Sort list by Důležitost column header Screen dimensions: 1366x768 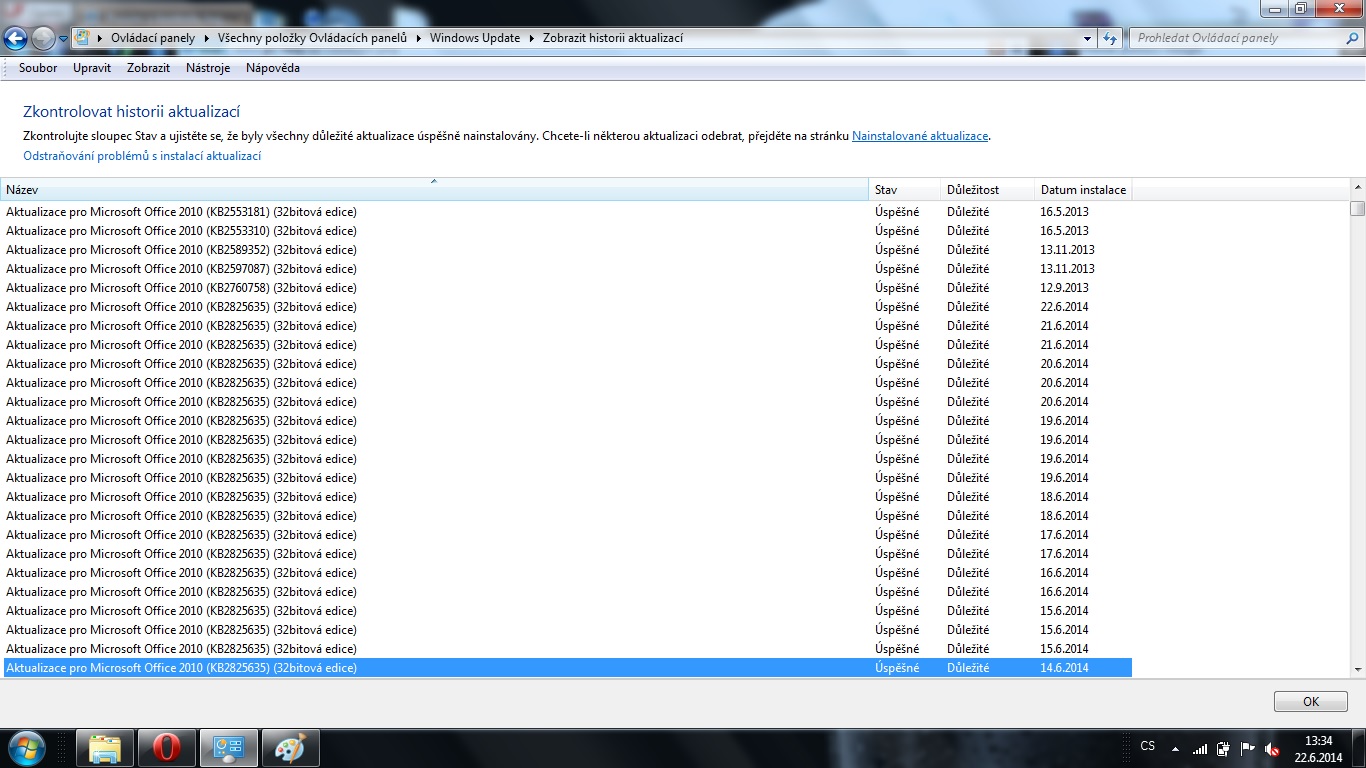[988, 190]
